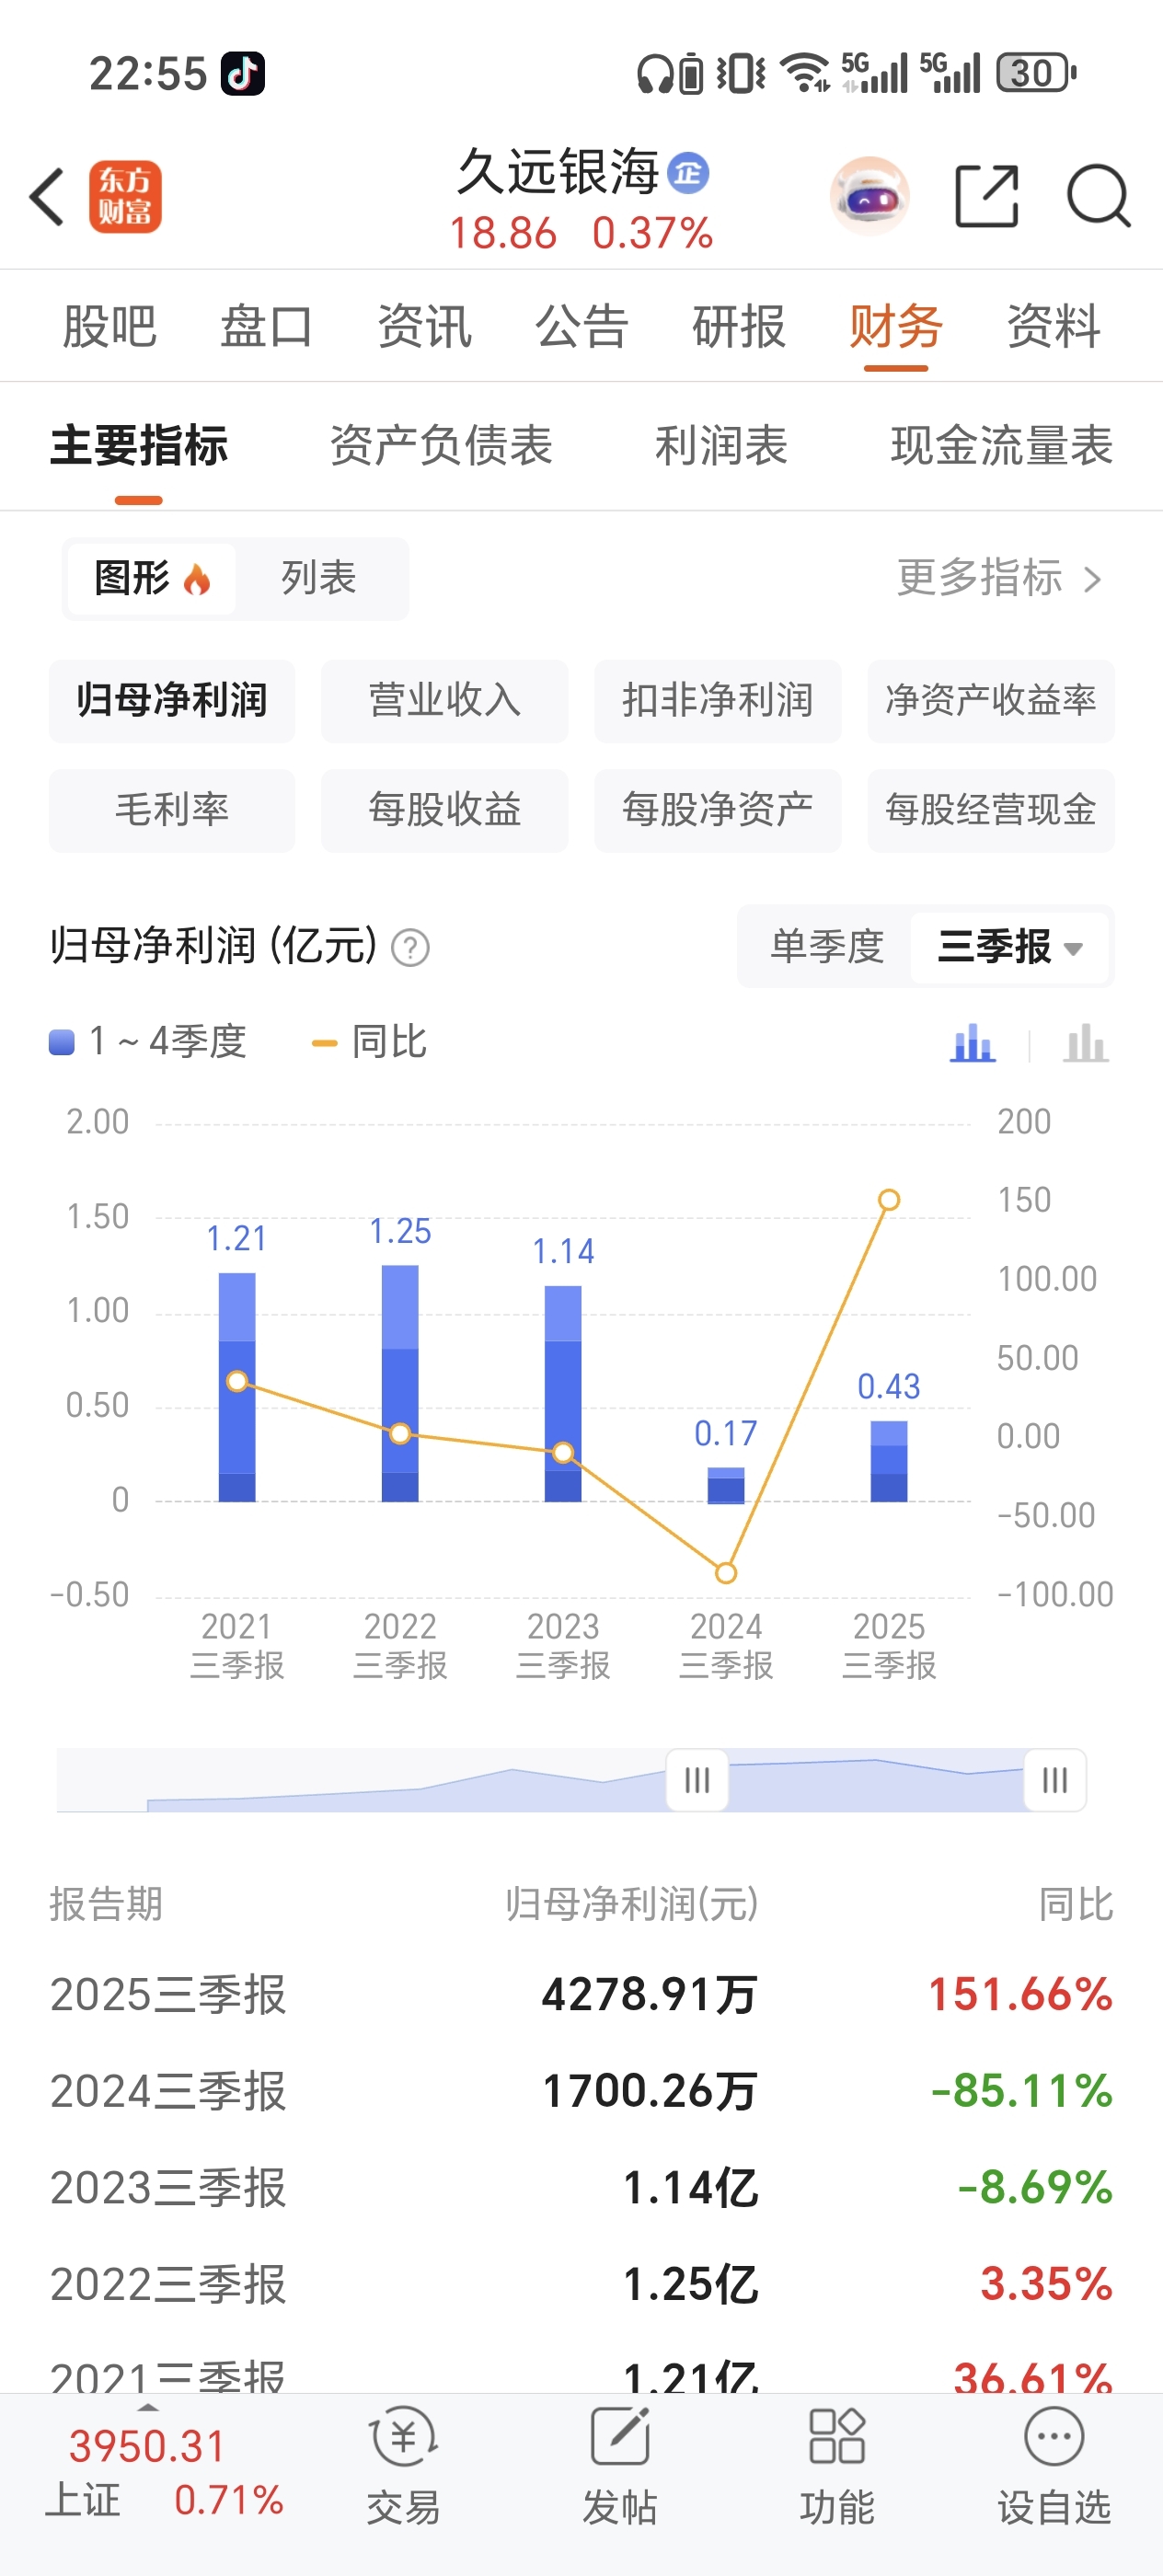Screen dimensions: 1163x2576
Task: Tap the -8.69% year-over-year value
Action: [1035, 2187]
